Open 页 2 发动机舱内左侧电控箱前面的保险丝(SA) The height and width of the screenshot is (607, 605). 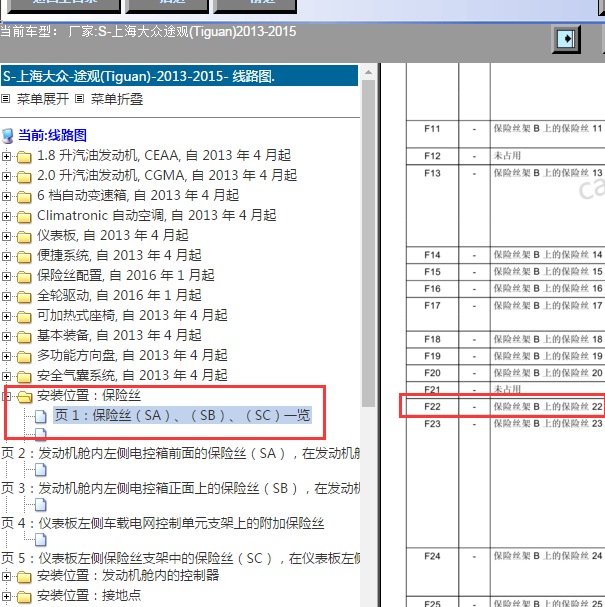pos(180,453)
